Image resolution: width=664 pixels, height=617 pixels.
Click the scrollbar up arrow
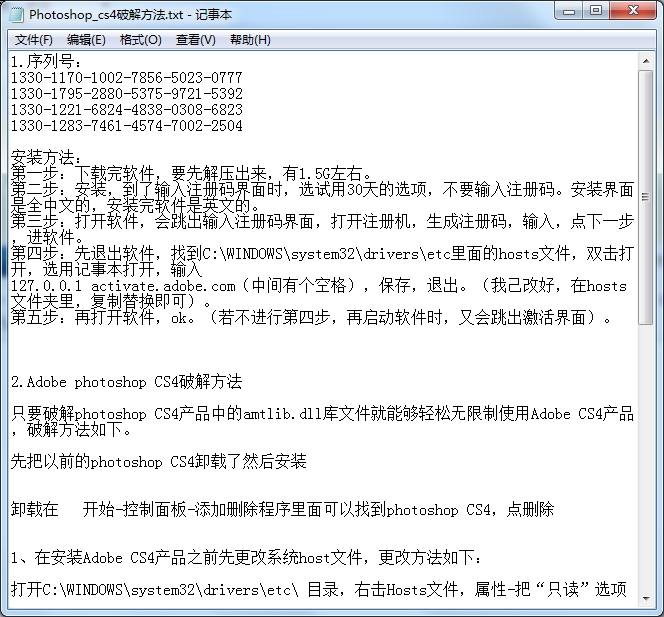[x=646, y=61]
